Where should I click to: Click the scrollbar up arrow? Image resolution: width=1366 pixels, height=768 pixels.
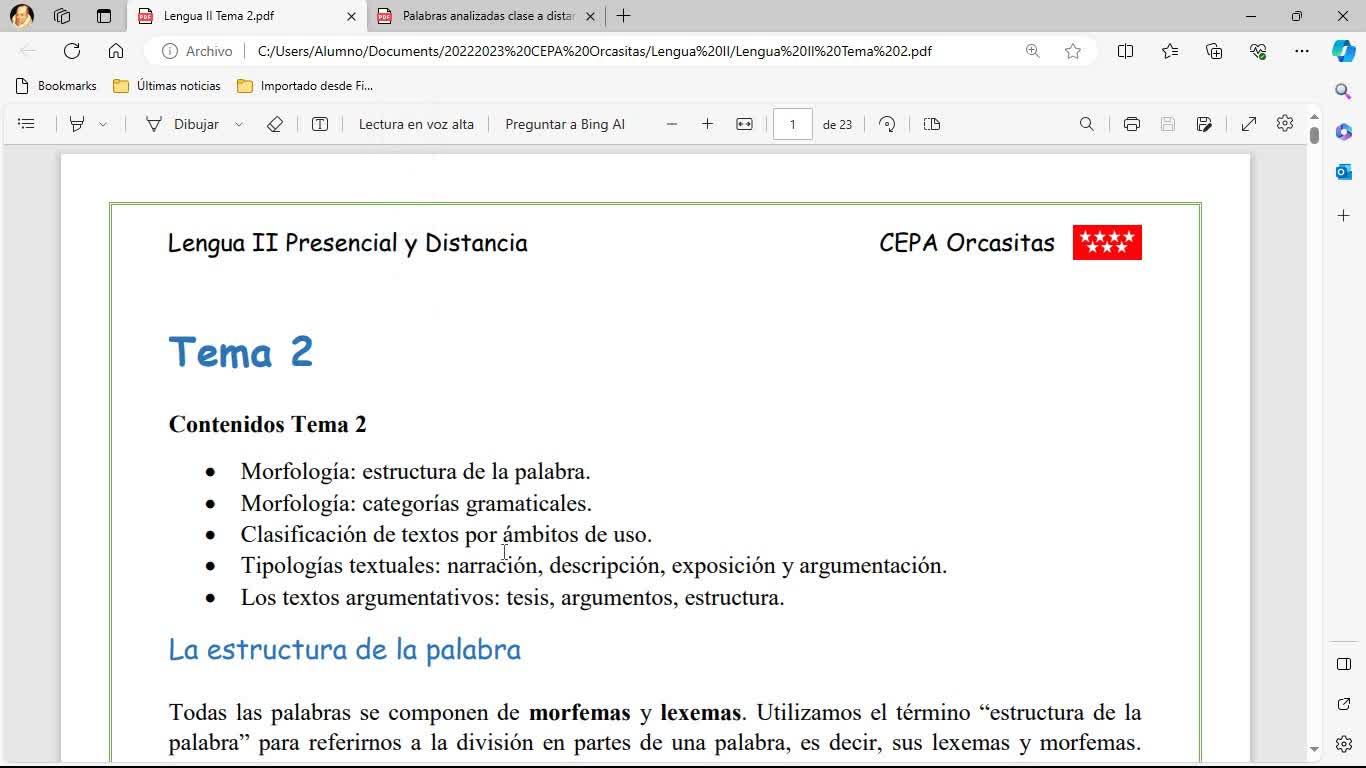click(x=1314, y=116)
